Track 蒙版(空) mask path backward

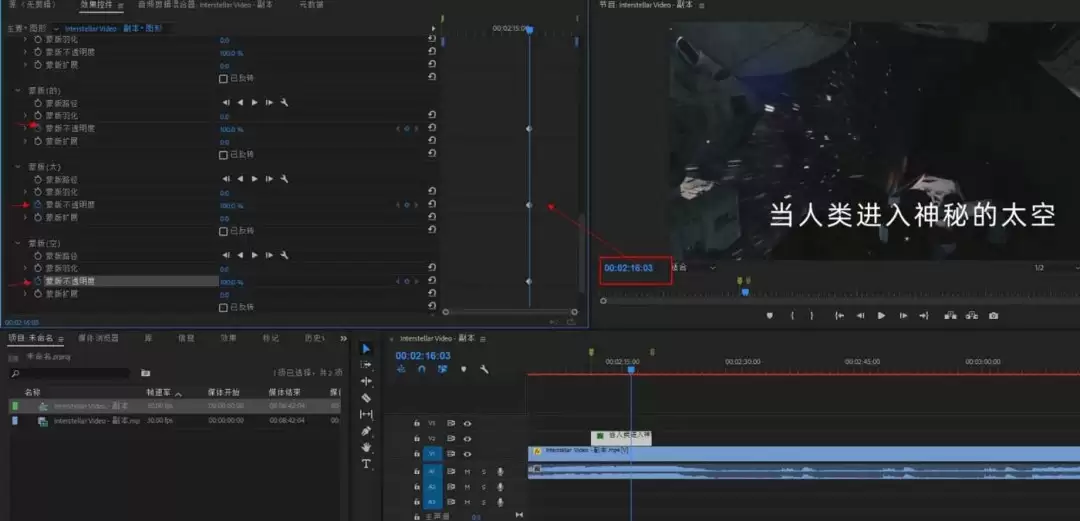[240, 256]
